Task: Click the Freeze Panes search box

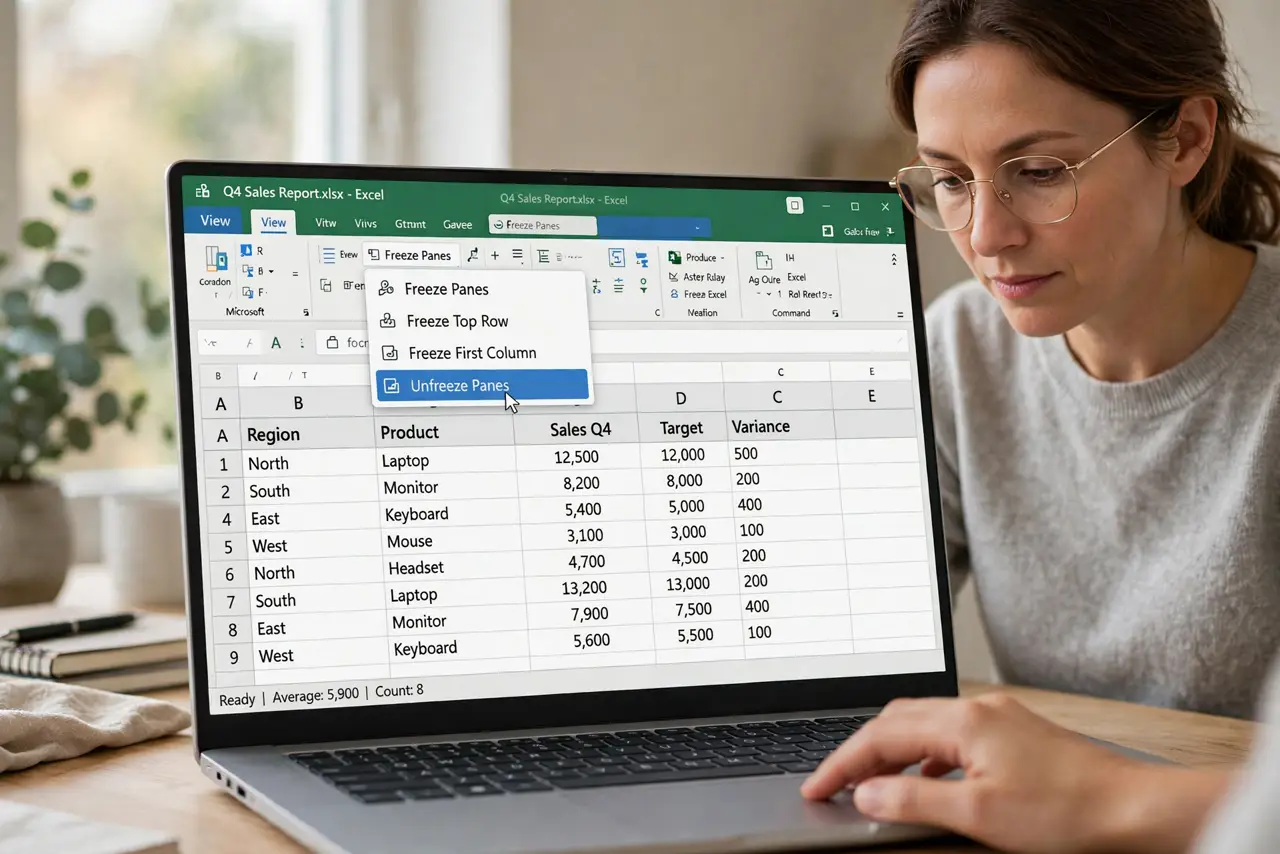Action: point(543,226)
